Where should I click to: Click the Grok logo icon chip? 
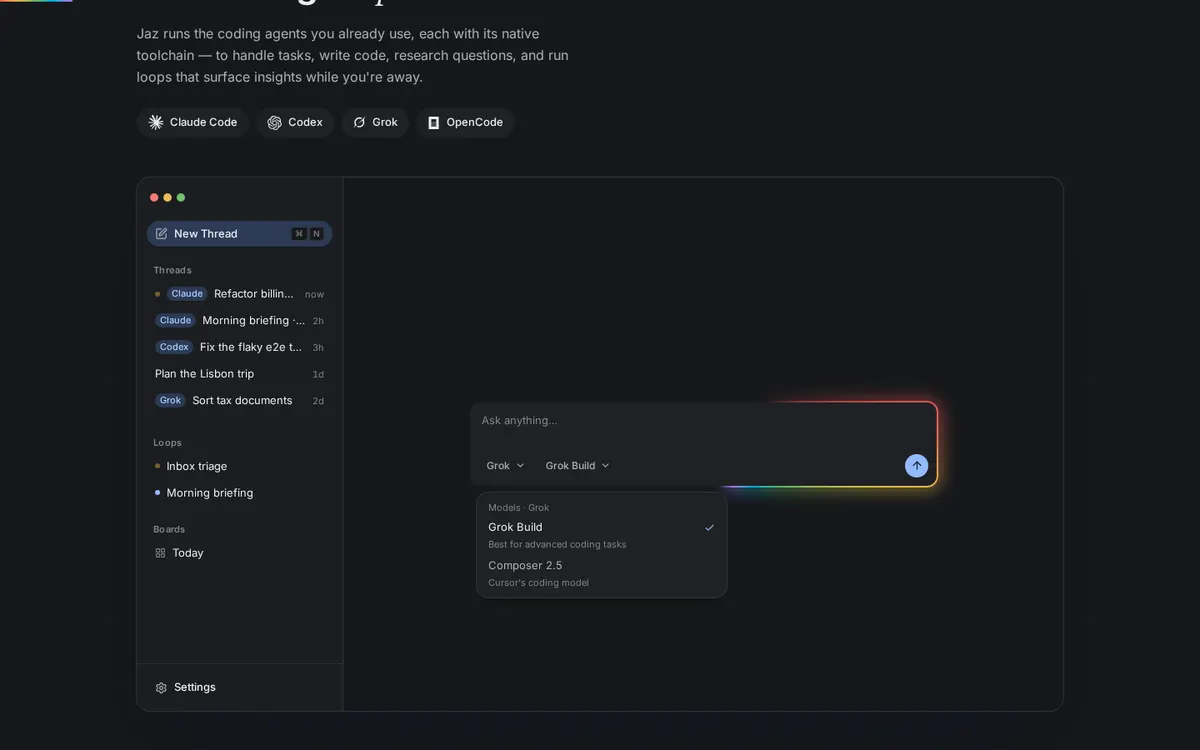[359, 122]
